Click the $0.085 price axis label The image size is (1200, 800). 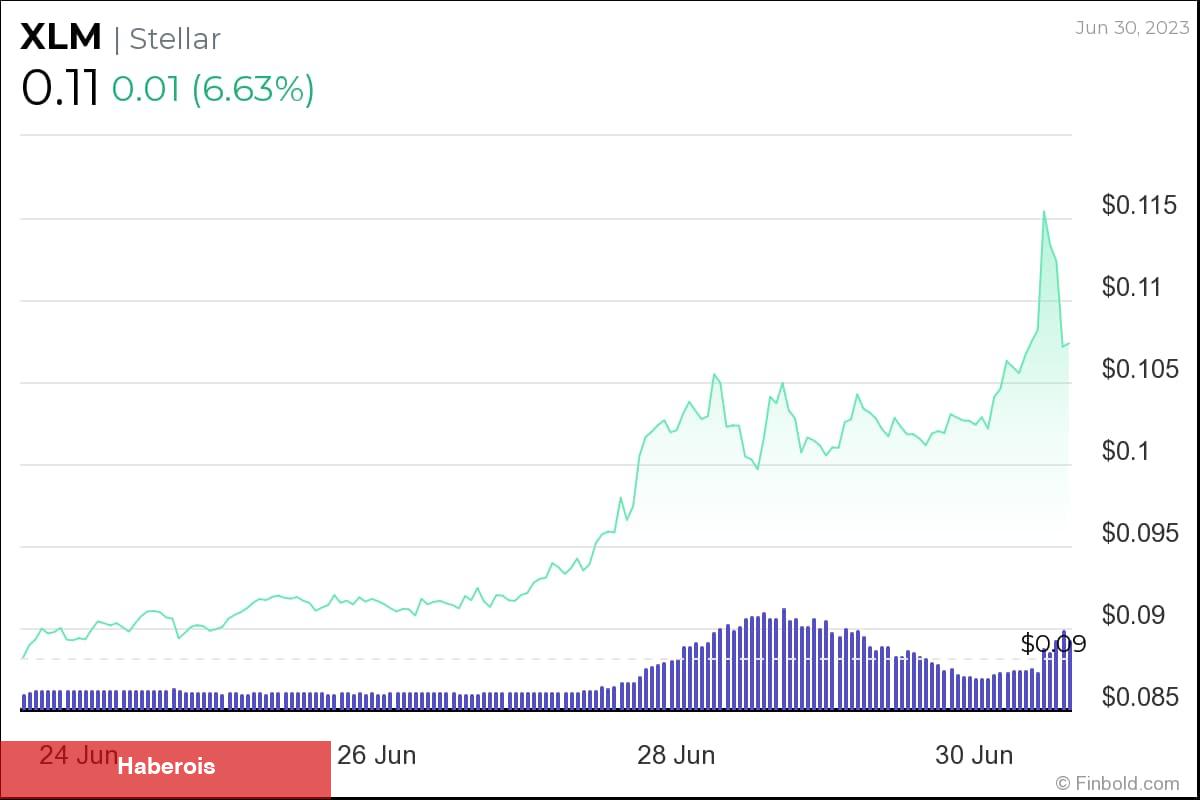pos(1139,697)
